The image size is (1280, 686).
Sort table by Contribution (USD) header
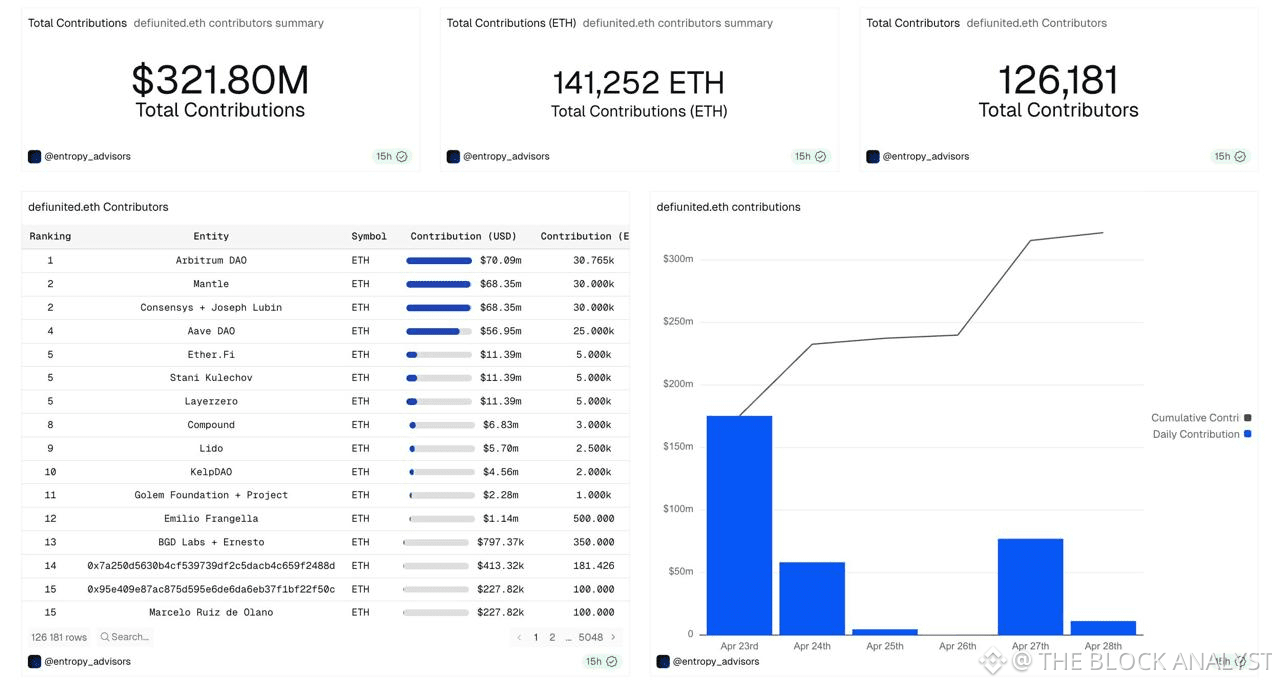(x=463, y=237)
